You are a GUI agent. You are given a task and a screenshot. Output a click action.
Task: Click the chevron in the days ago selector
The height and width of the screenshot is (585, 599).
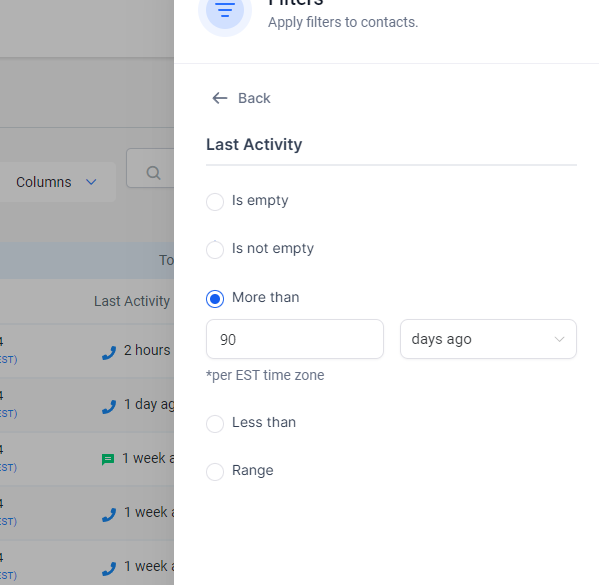pos(559,339)
